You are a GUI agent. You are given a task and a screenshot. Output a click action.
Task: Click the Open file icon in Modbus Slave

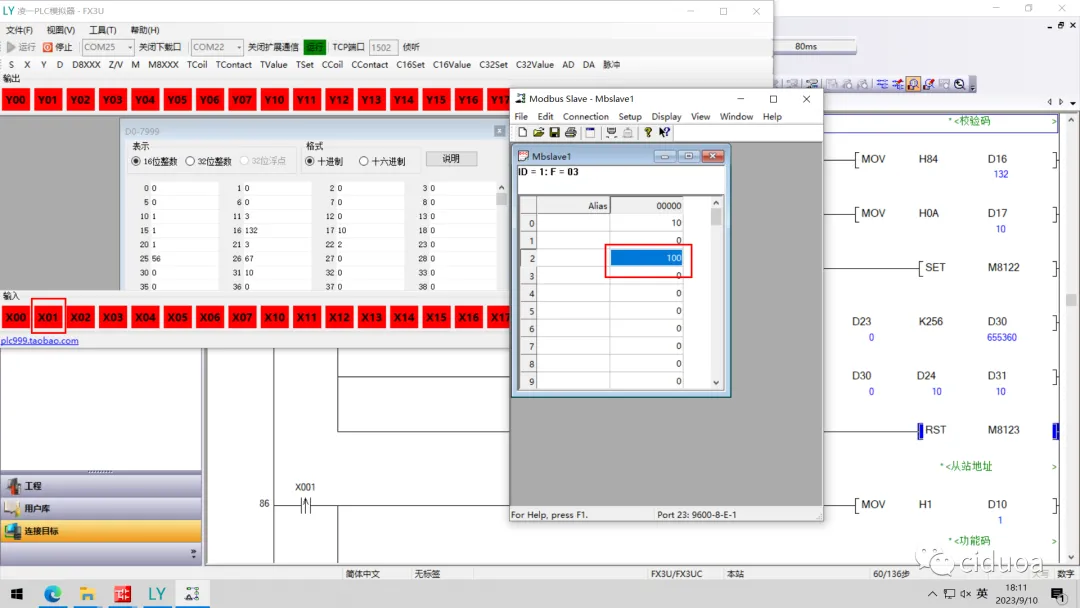(x=538, y=132)
